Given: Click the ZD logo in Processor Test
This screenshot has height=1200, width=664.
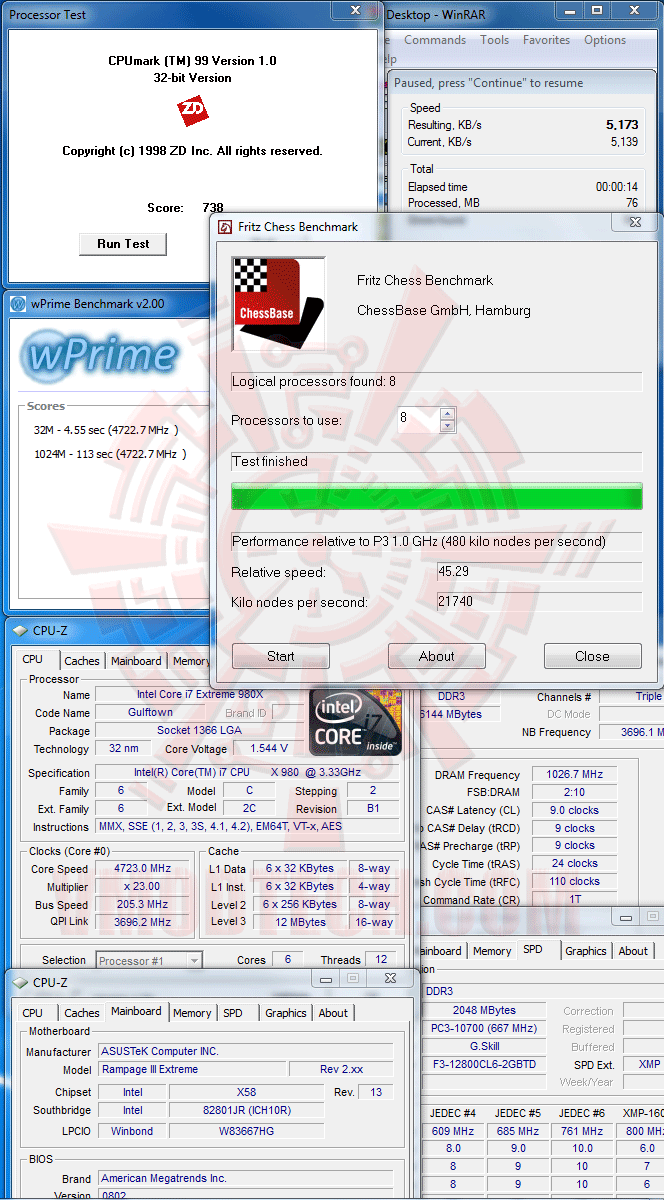Looking at the screenshot, I should [x=192, y=110].
